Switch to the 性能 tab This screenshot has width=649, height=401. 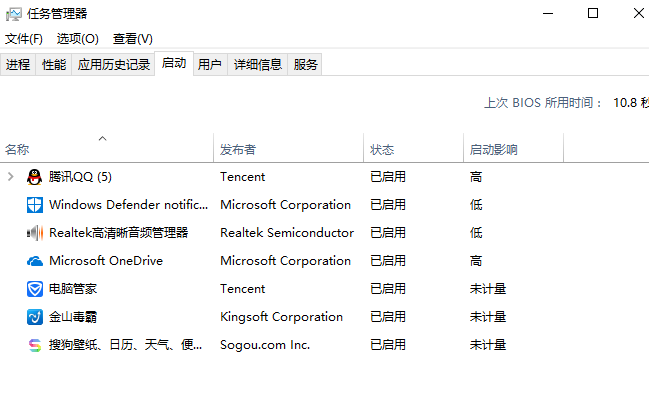click(x=54, y=65)
